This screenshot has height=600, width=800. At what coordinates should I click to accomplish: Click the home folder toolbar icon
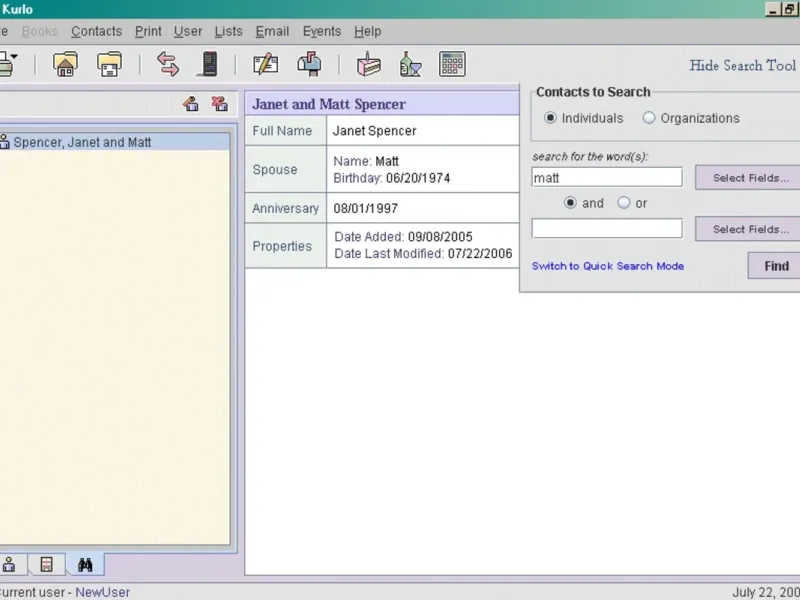pyautogui.click(x=65, y=65)
